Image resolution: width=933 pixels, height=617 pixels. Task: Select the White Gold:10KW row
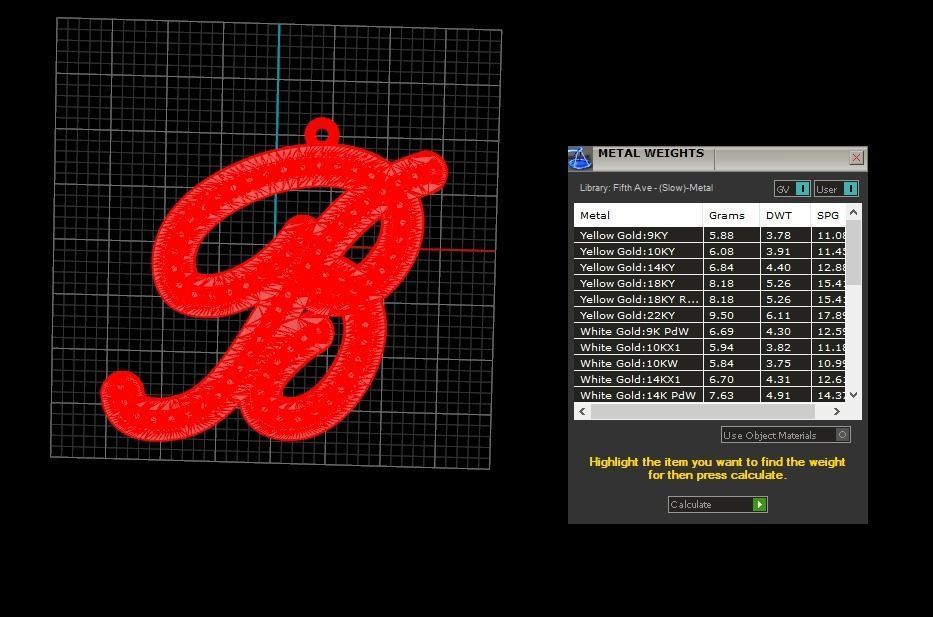point(709,363)
